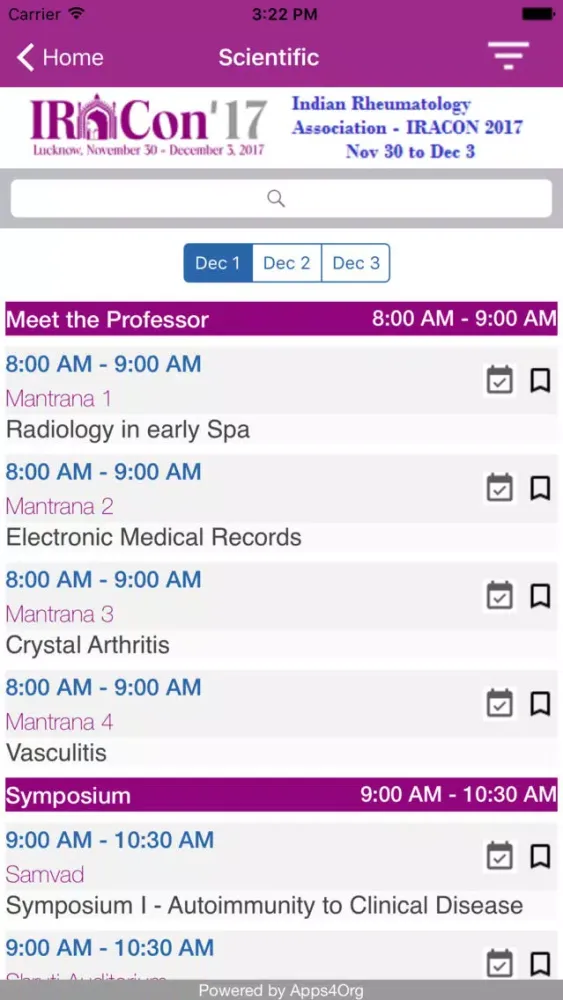The image size is (563, 1000).
Task: Switch to the Dec 2 tab
Action: (287, 263)
